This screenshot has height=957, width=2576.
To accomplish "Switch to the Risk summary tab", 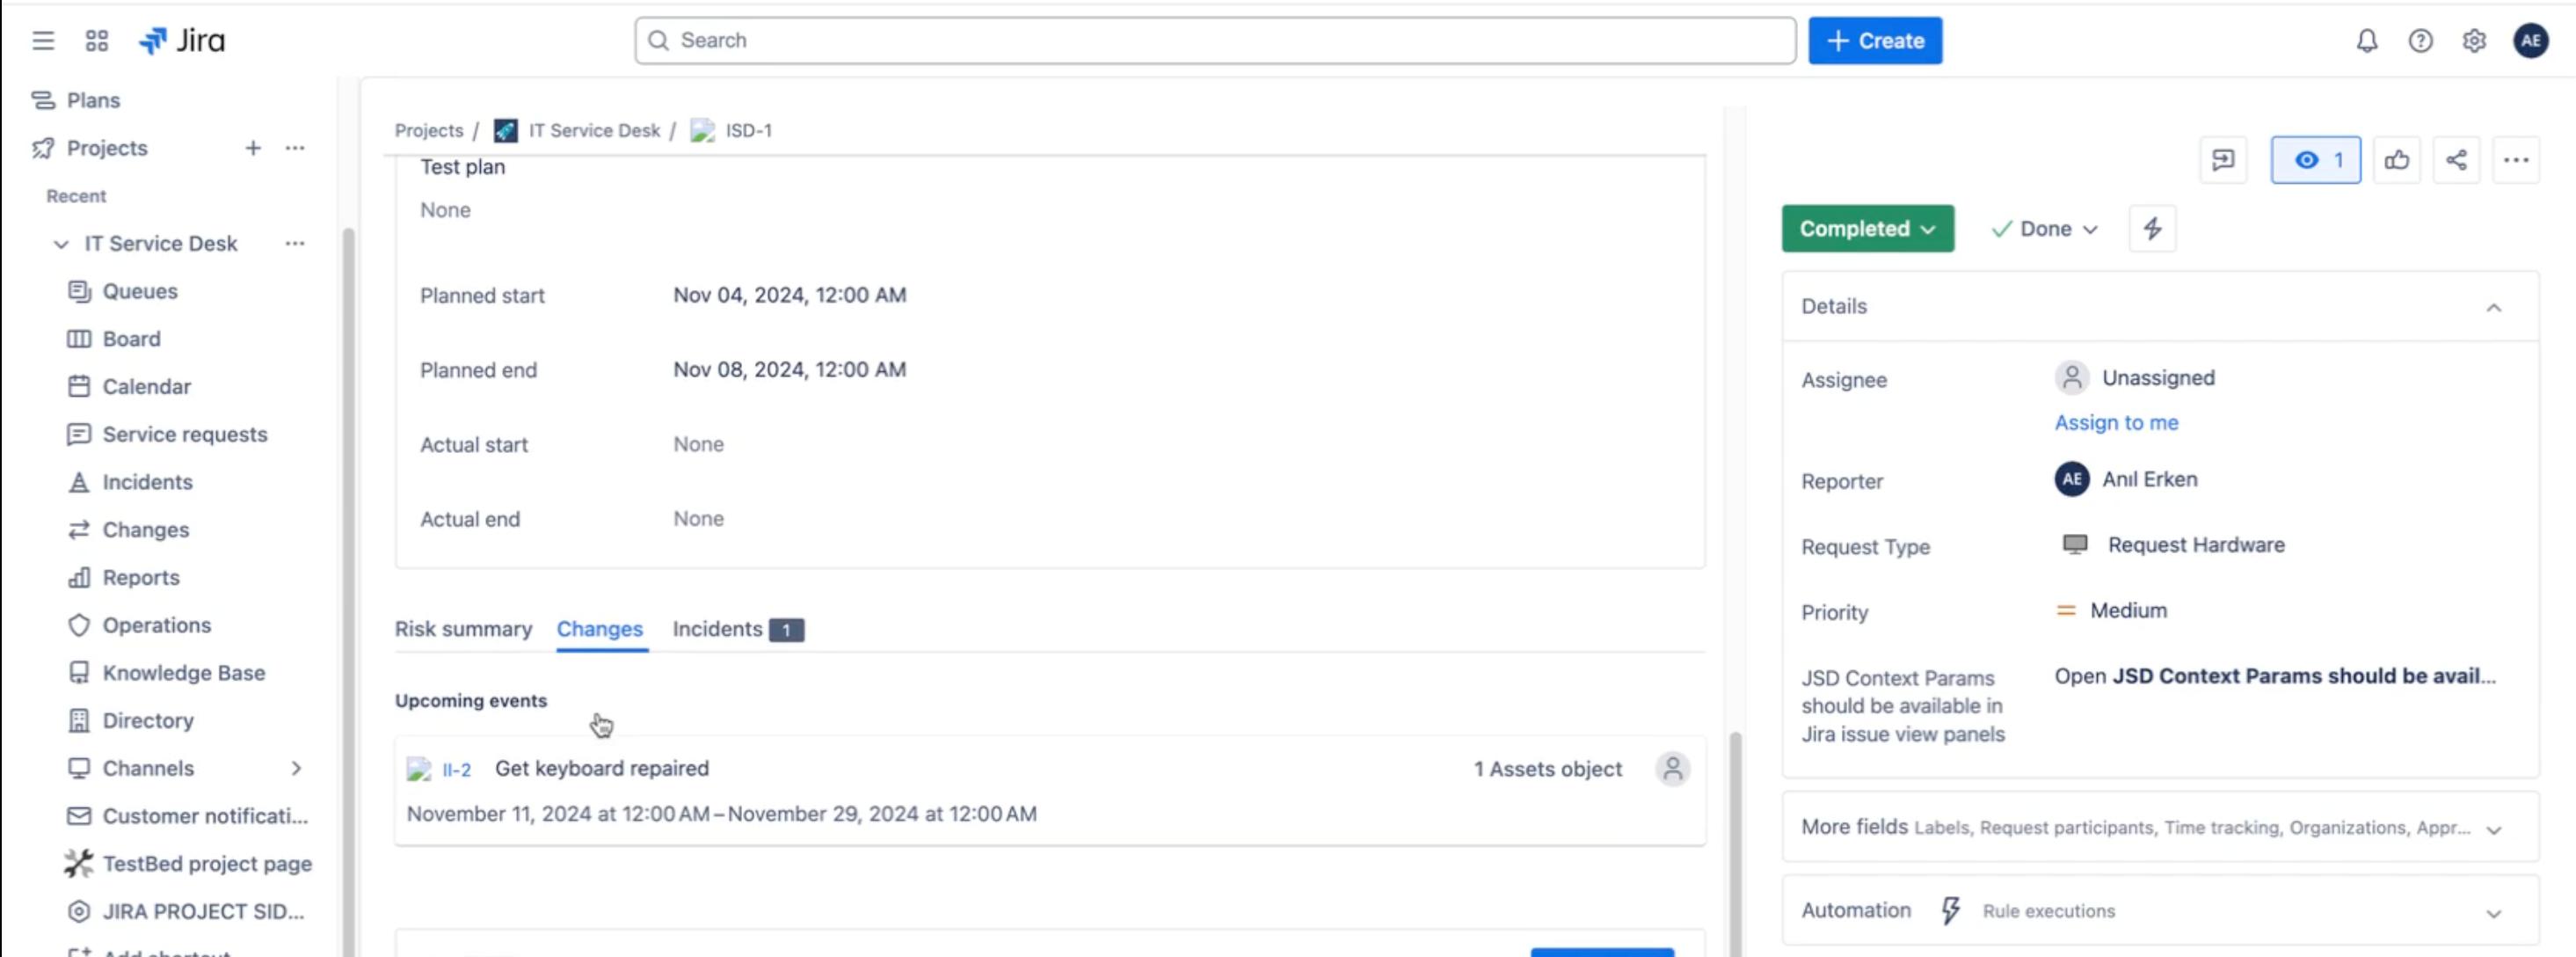I will (x=463, y=629).
